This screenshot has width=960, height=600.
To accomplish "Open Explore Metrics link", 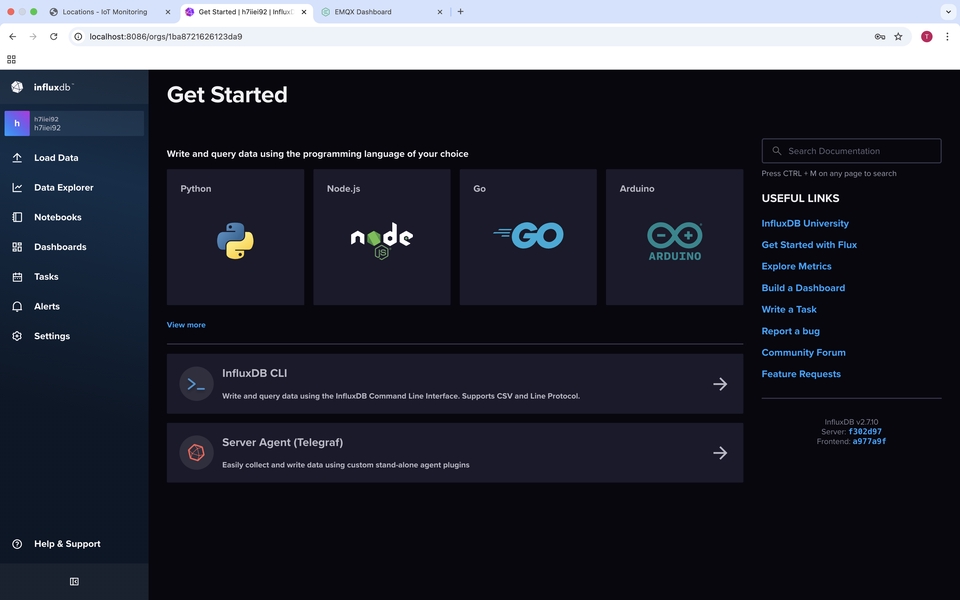I will tap(796, 266).
